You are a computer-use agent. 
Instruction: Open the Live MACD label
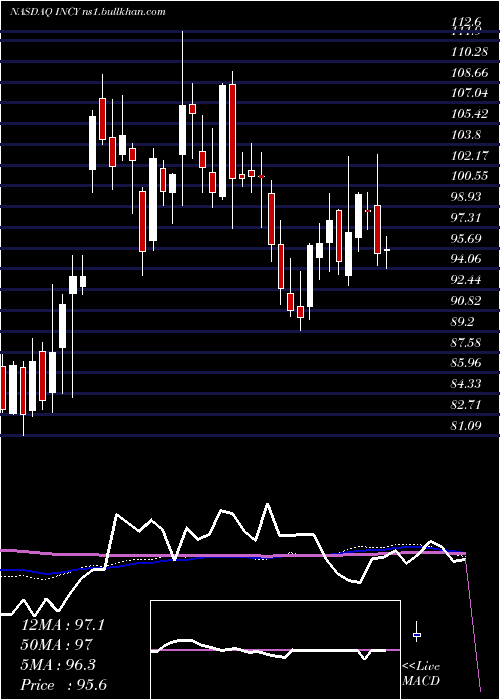pyautogui.click(x=421, y=673)
